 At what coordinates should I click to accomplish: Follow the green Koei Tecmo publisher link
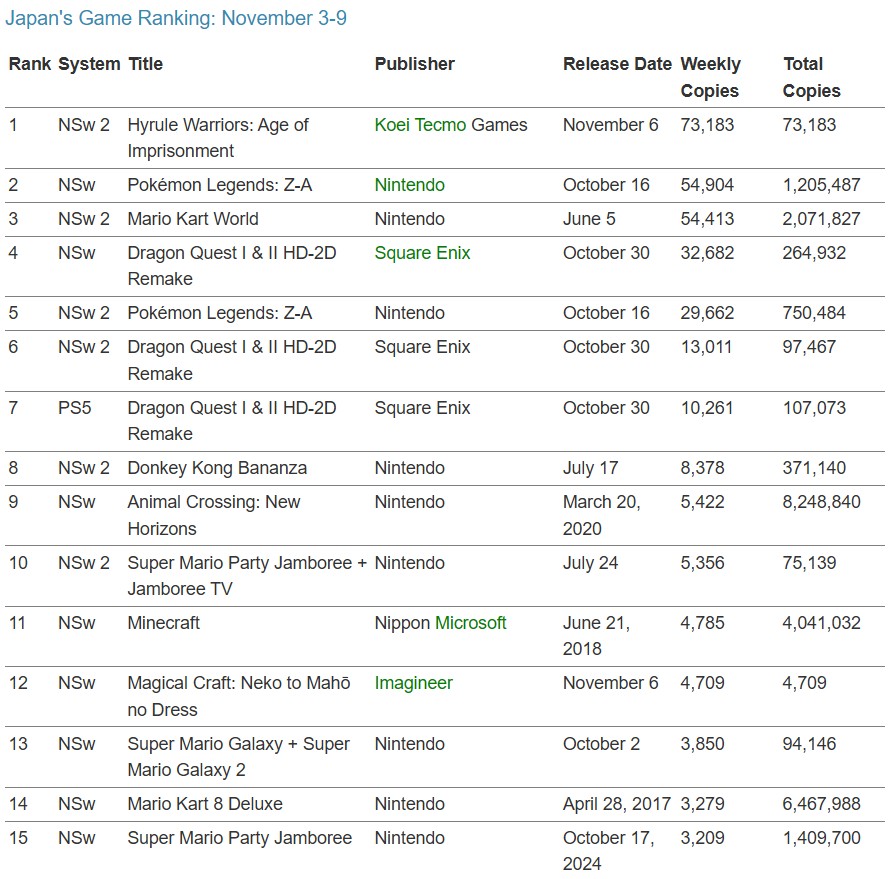(x=420, y=125)
